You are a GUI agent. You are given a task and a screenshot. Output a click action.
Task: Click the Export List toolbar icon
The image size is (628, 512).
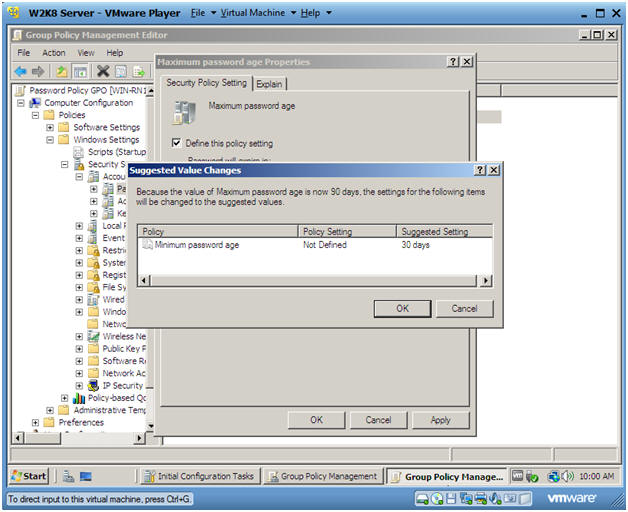coord(139,72)
